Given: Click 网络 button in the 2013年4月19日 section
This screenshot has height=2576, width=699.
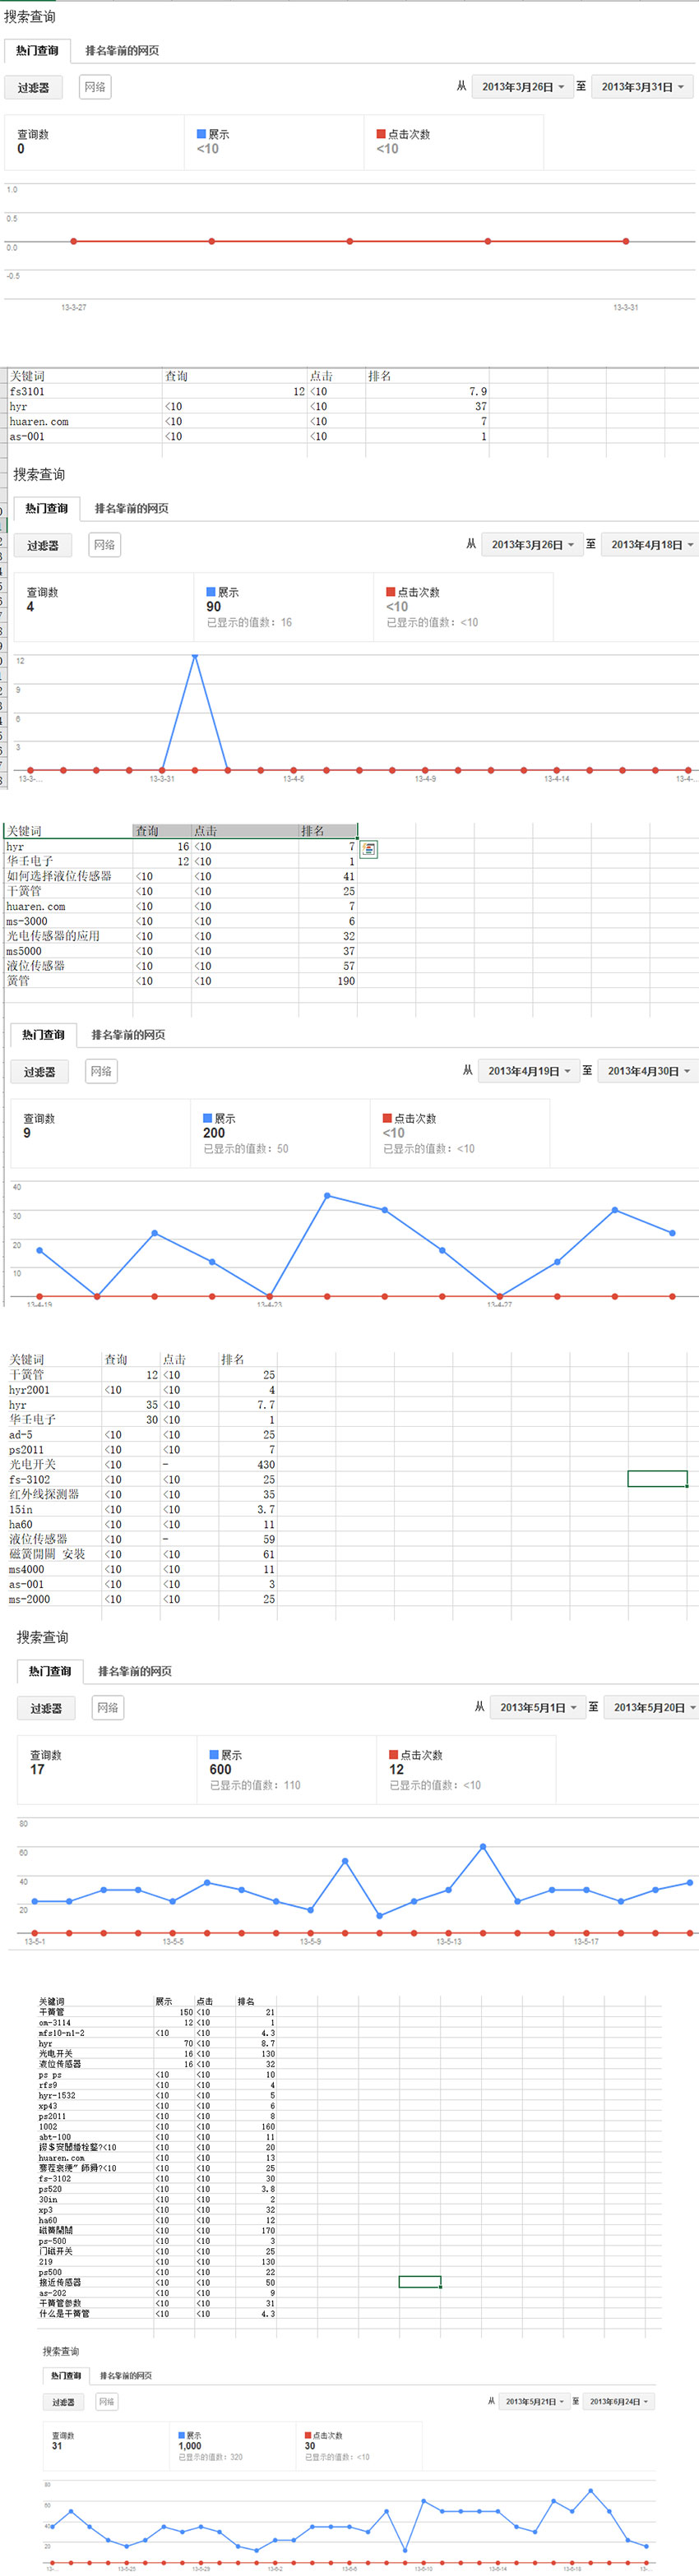Looking at the screenshot, I should 101,1071.
